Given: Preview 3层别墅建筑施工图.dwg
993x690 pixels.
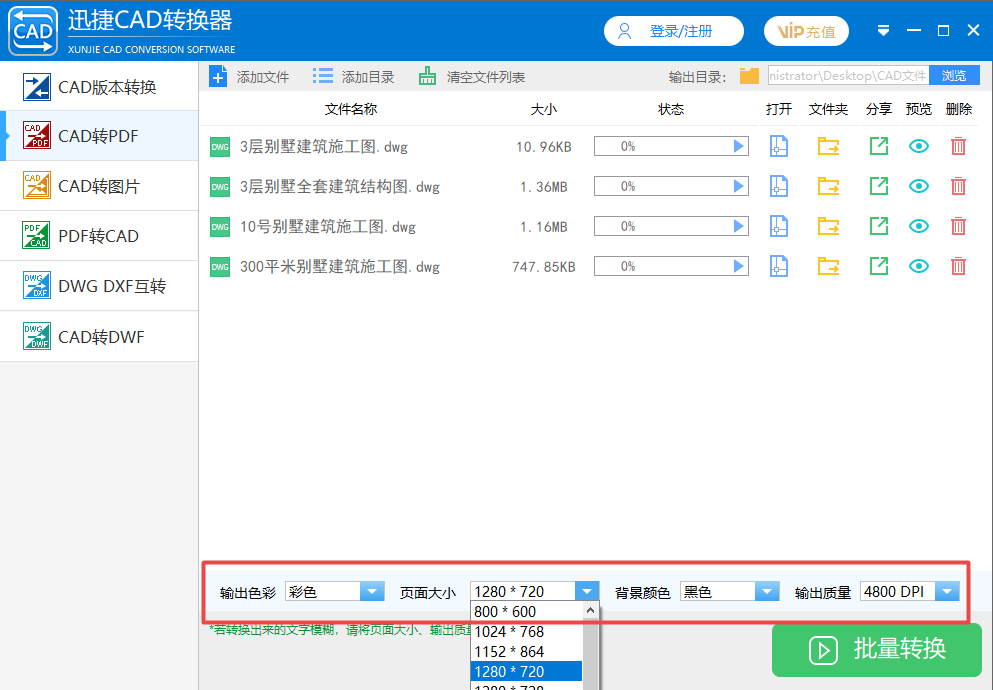Looking at the screenshot, I should click(x=918, y=146).
